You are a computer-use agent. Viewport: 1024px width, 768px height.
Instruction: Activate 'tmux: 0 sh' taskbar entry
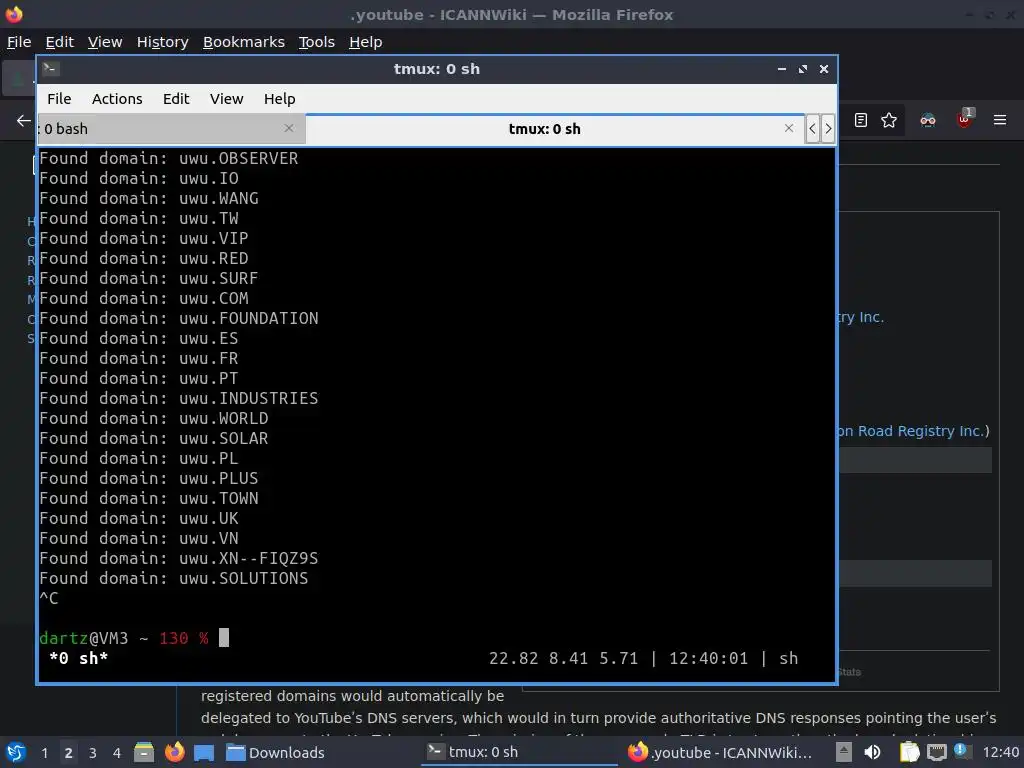pos(519,752)
